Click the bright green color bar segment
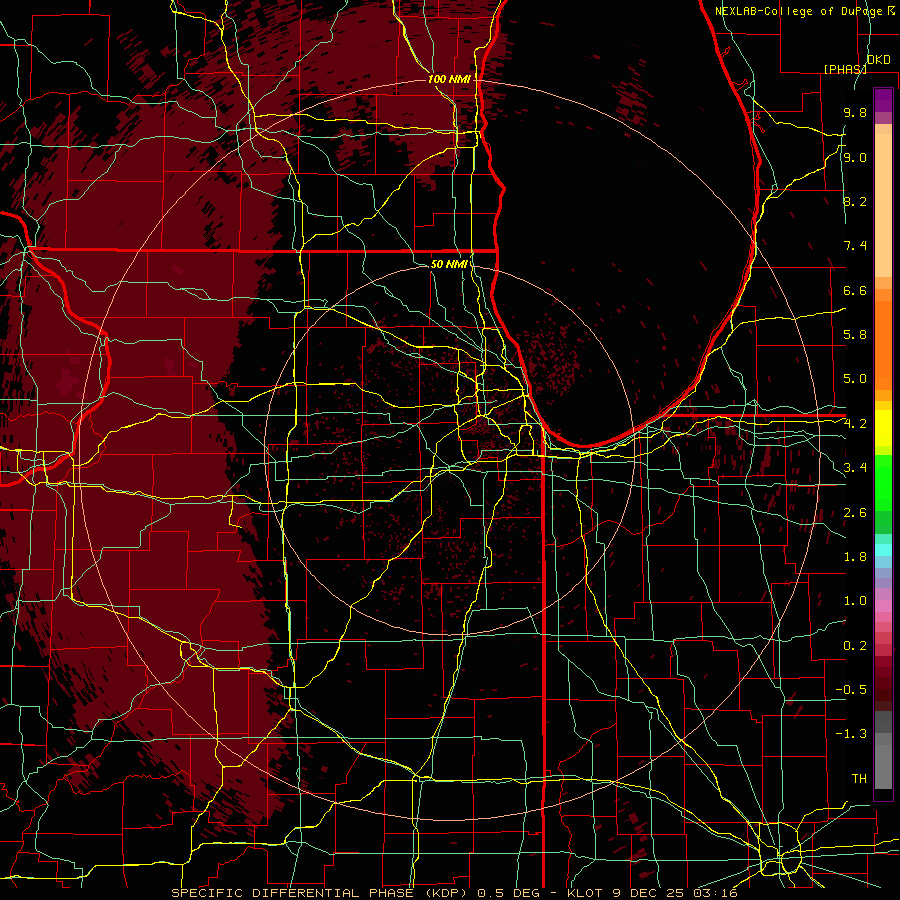The width and height of the screenshot is (900, 900). (883, 482)
